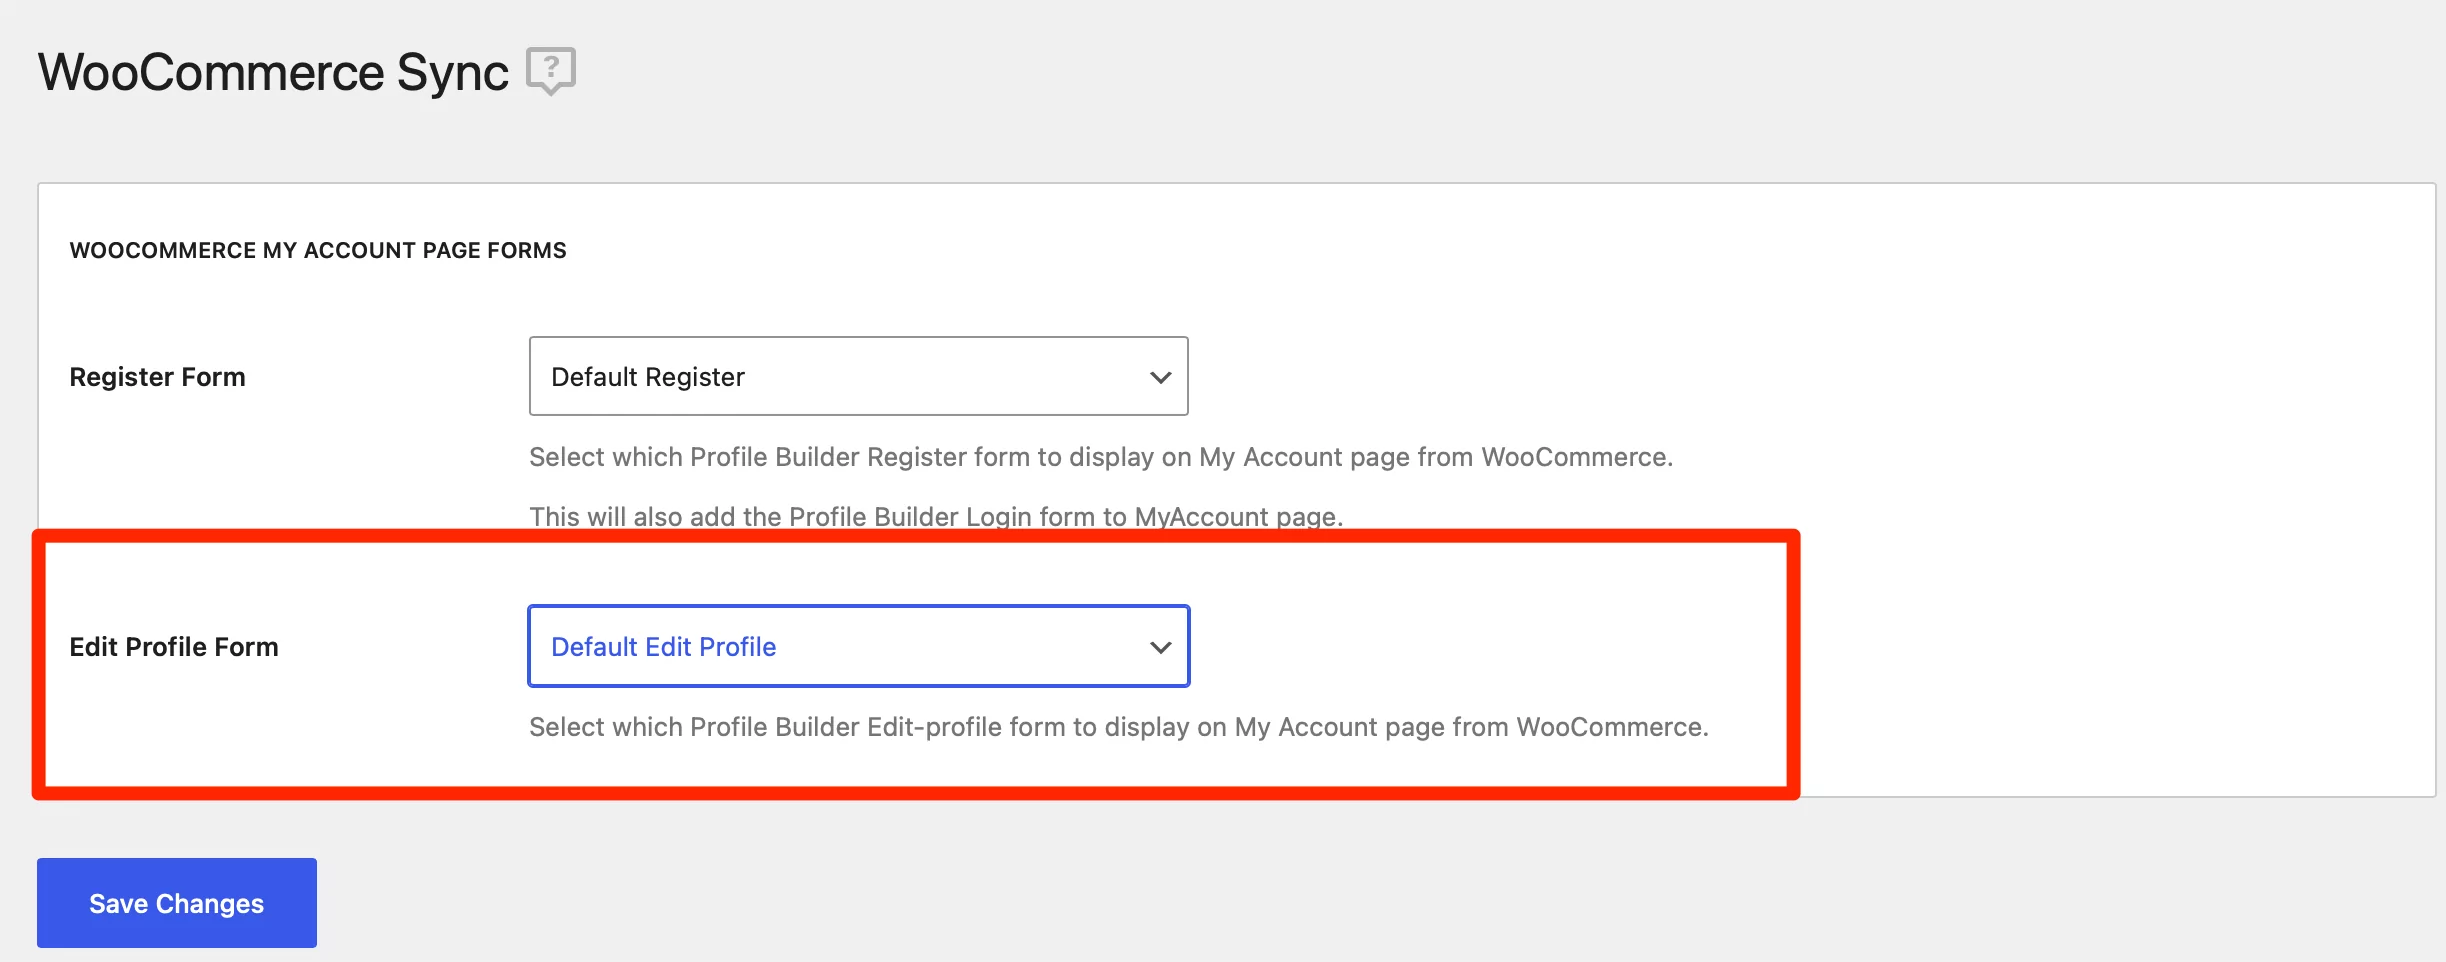Click the 'Register Form' label
The image size is (2446, 962).
[157, 377]
